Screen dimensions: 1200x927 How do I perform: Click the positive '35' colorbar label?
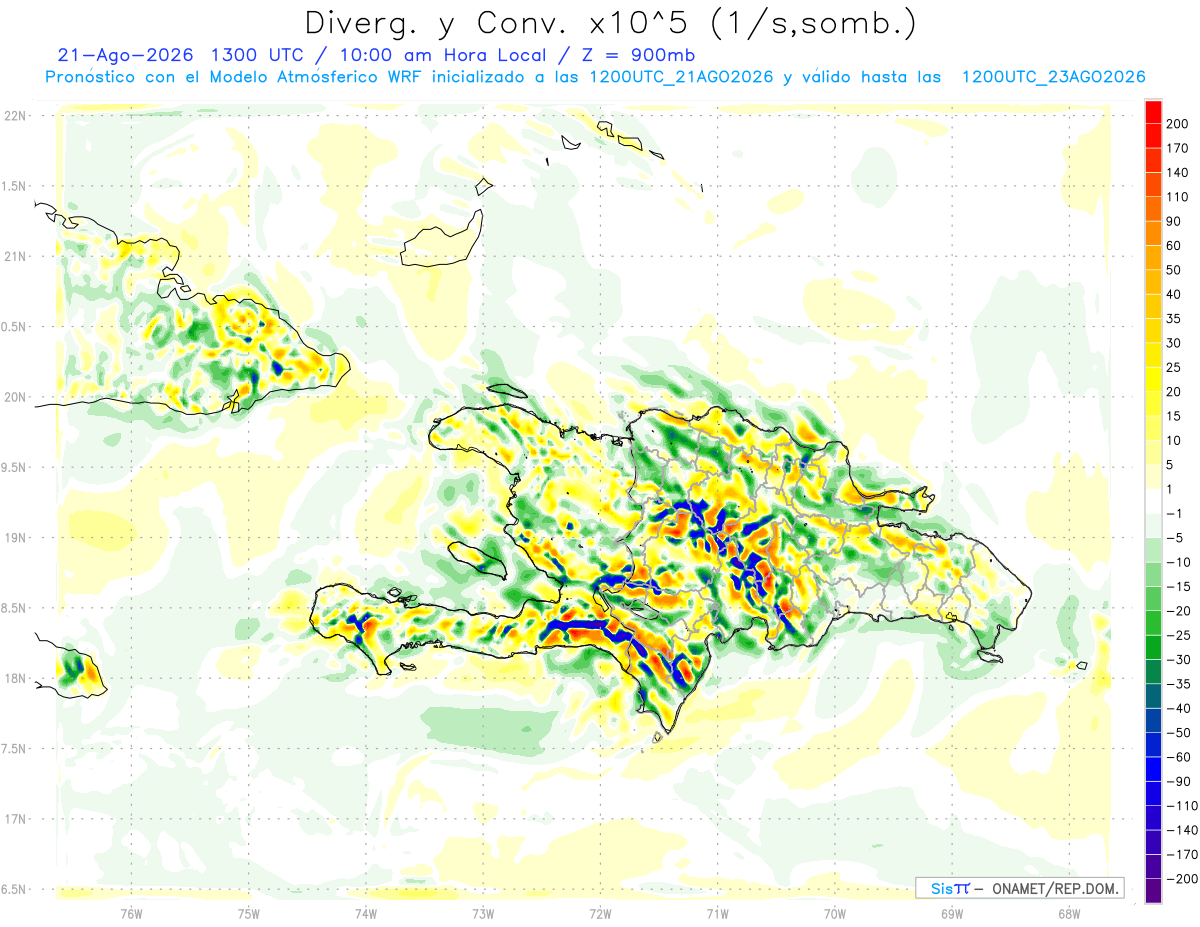tap(1174, 318)
